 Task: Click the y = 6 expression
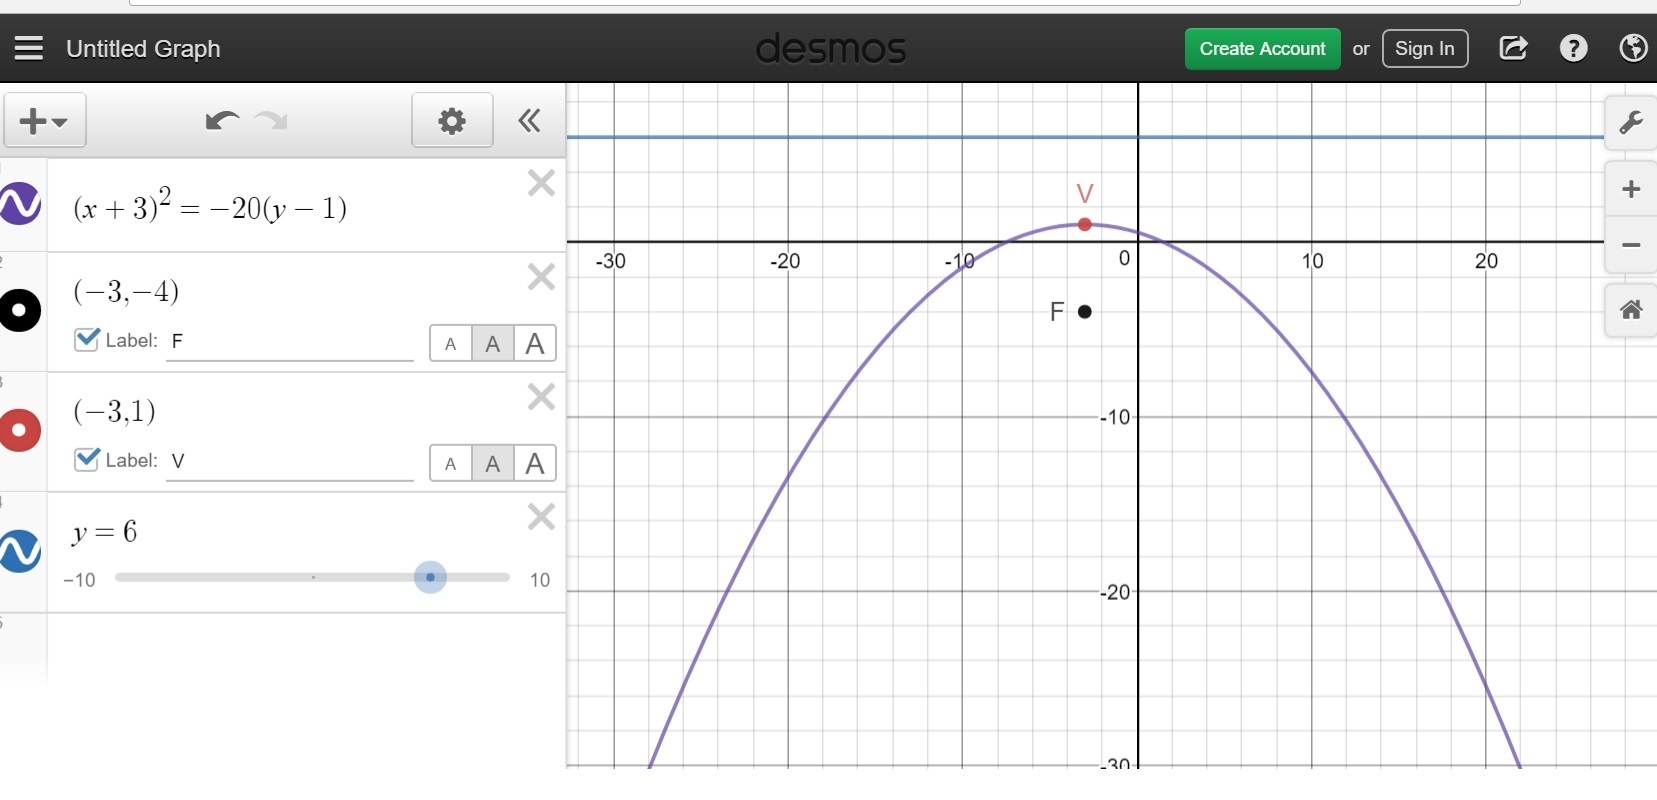[104, 532]
